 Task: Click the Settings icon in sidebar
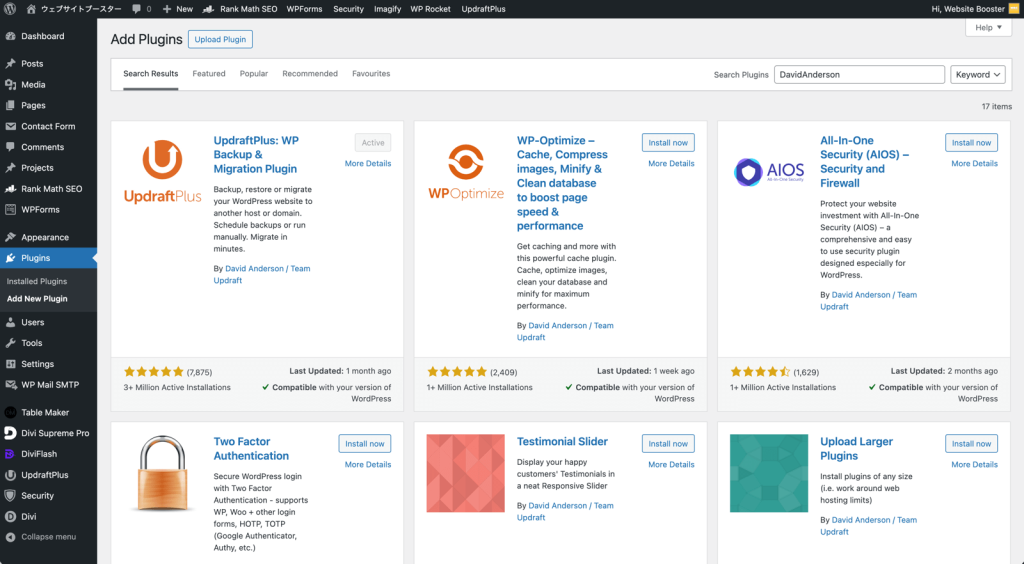coord(10,364)
